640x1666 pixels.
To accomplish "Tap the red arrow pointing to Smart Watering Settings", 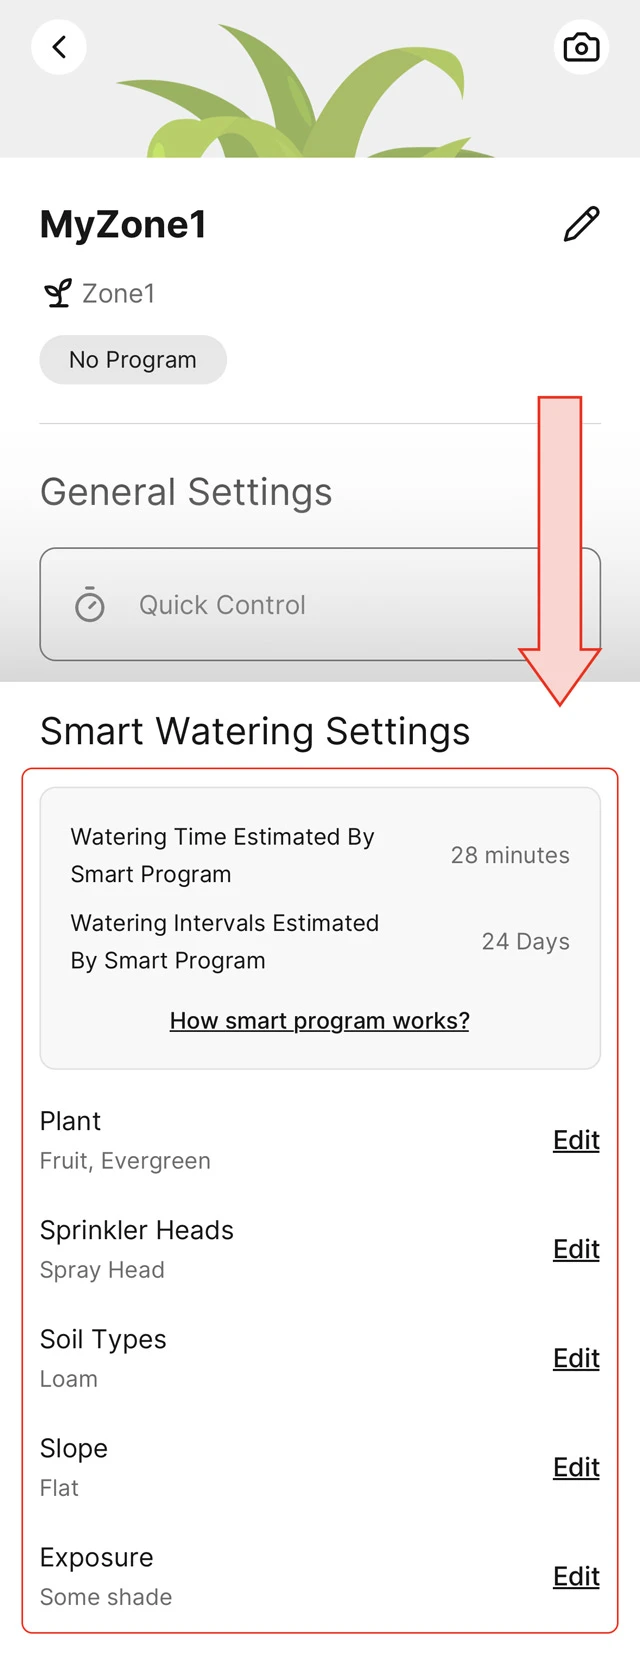I will (x=558, y=540).
